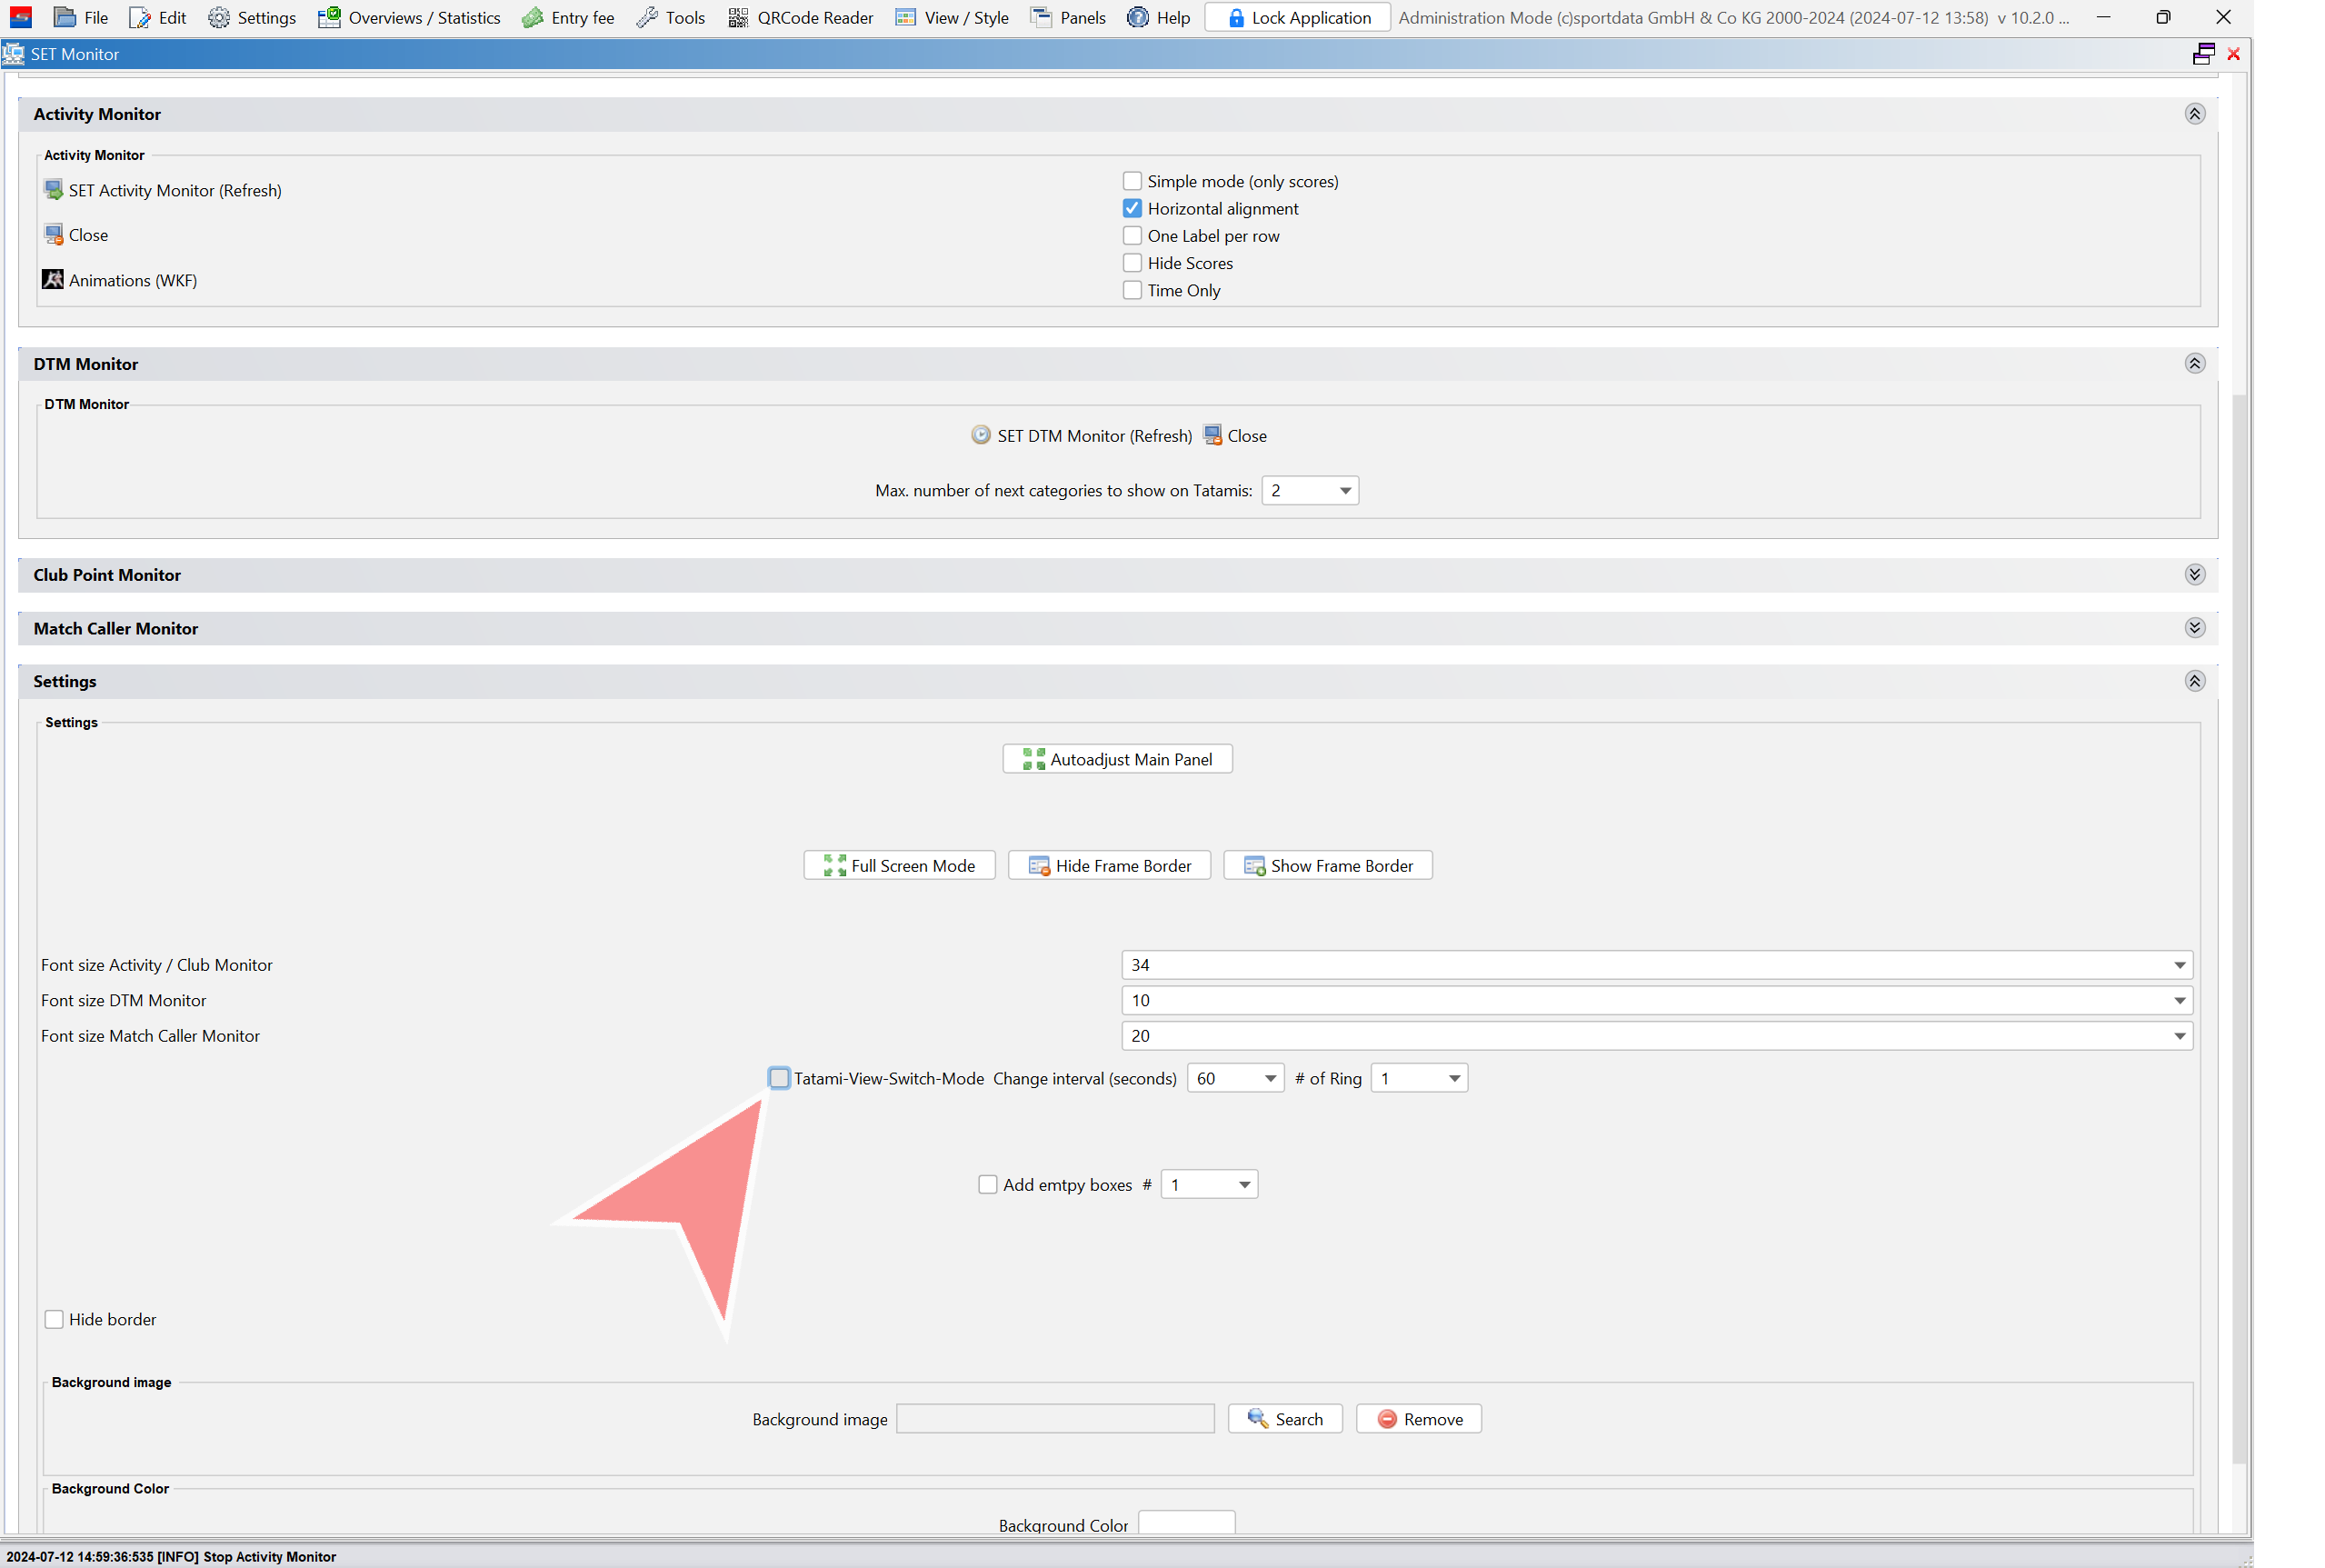
Task: Open the Edit menu
Action: click(x=158, y=17)
